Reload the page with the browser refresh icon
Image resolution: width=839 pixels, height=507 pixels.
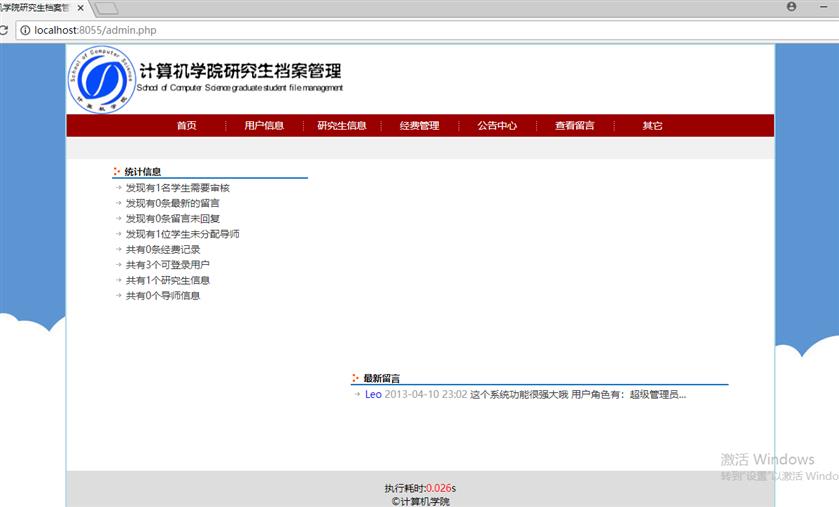click(5, 30)
